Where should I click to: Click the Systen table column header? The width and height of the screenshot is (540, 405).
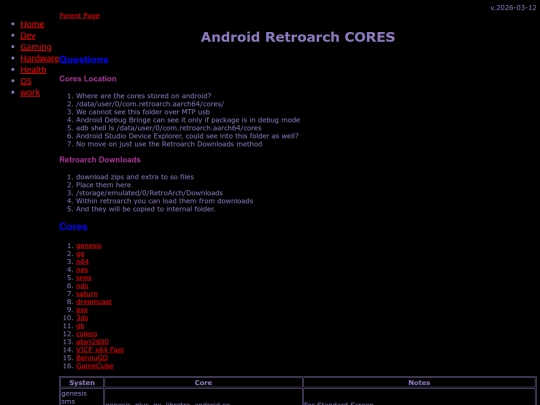click(x=82, y=383)
